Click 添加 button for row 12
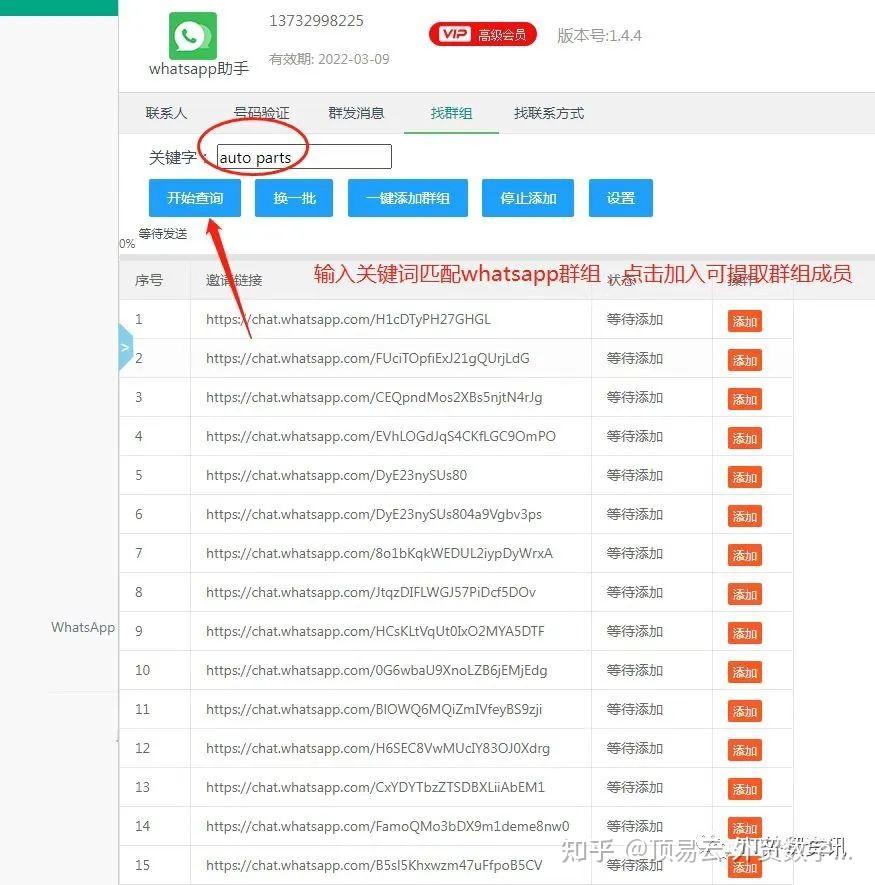The image size is (875, 885). click(x=745, y=750)
